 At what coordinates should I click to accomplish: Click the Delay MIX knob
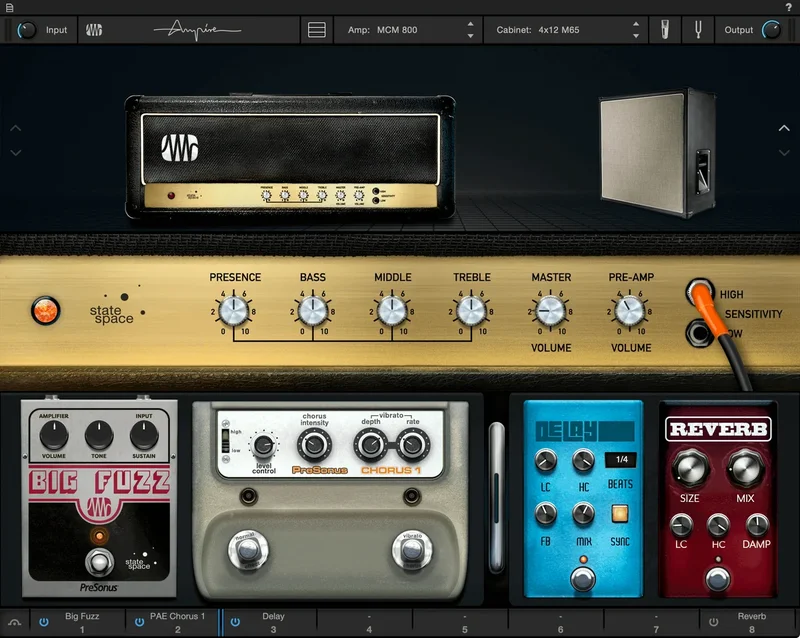tap(583, 514)
